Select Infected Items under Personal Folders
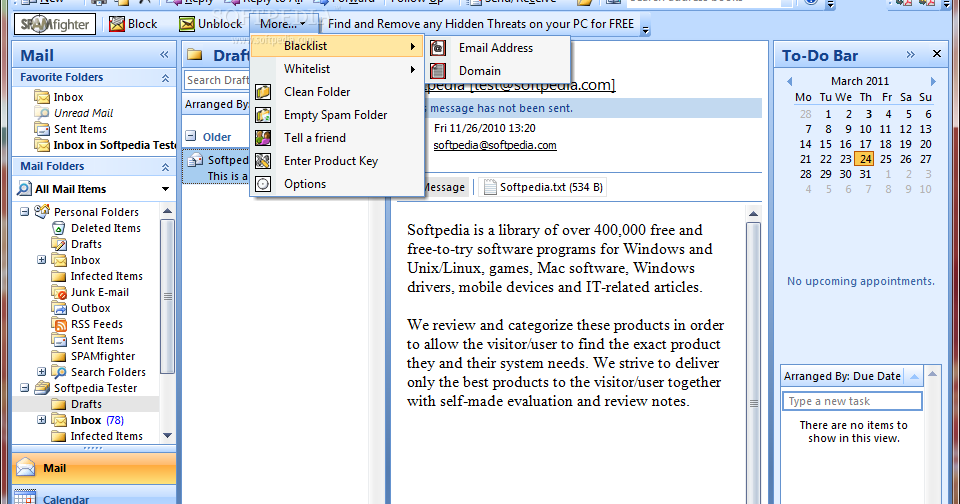 click(106, 276)
